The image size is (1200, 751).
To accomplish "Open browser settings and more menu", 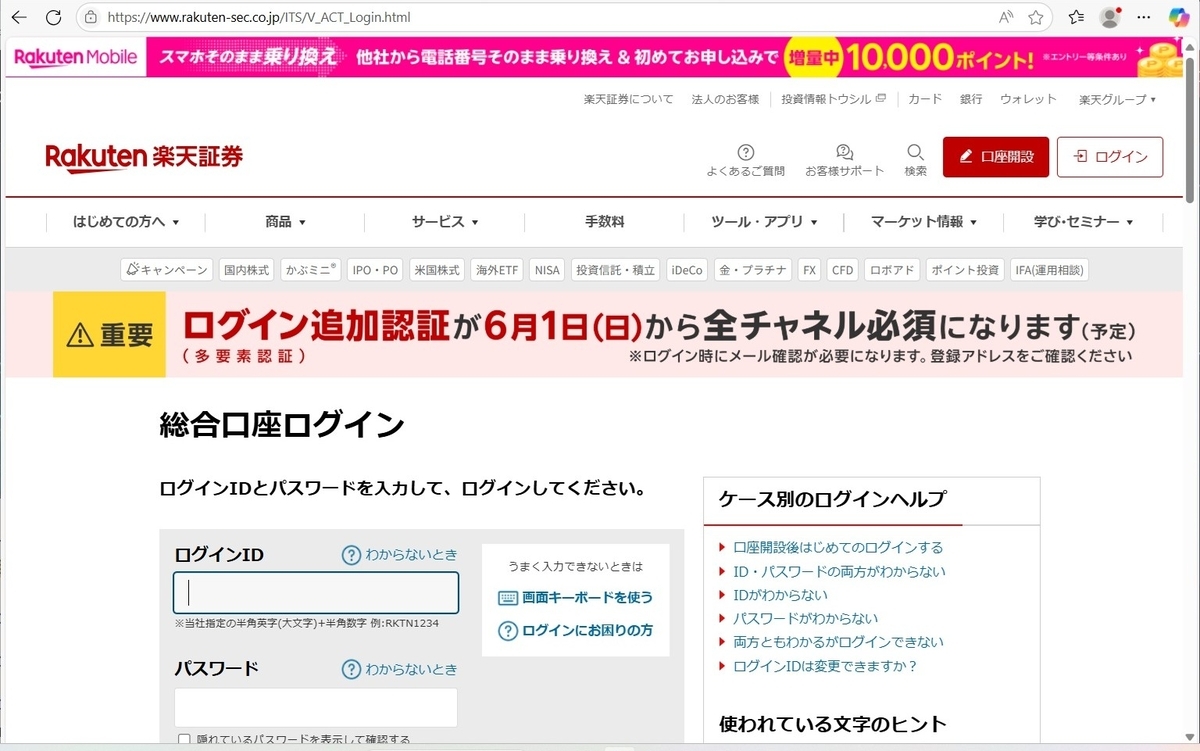I will point(1145,17).
